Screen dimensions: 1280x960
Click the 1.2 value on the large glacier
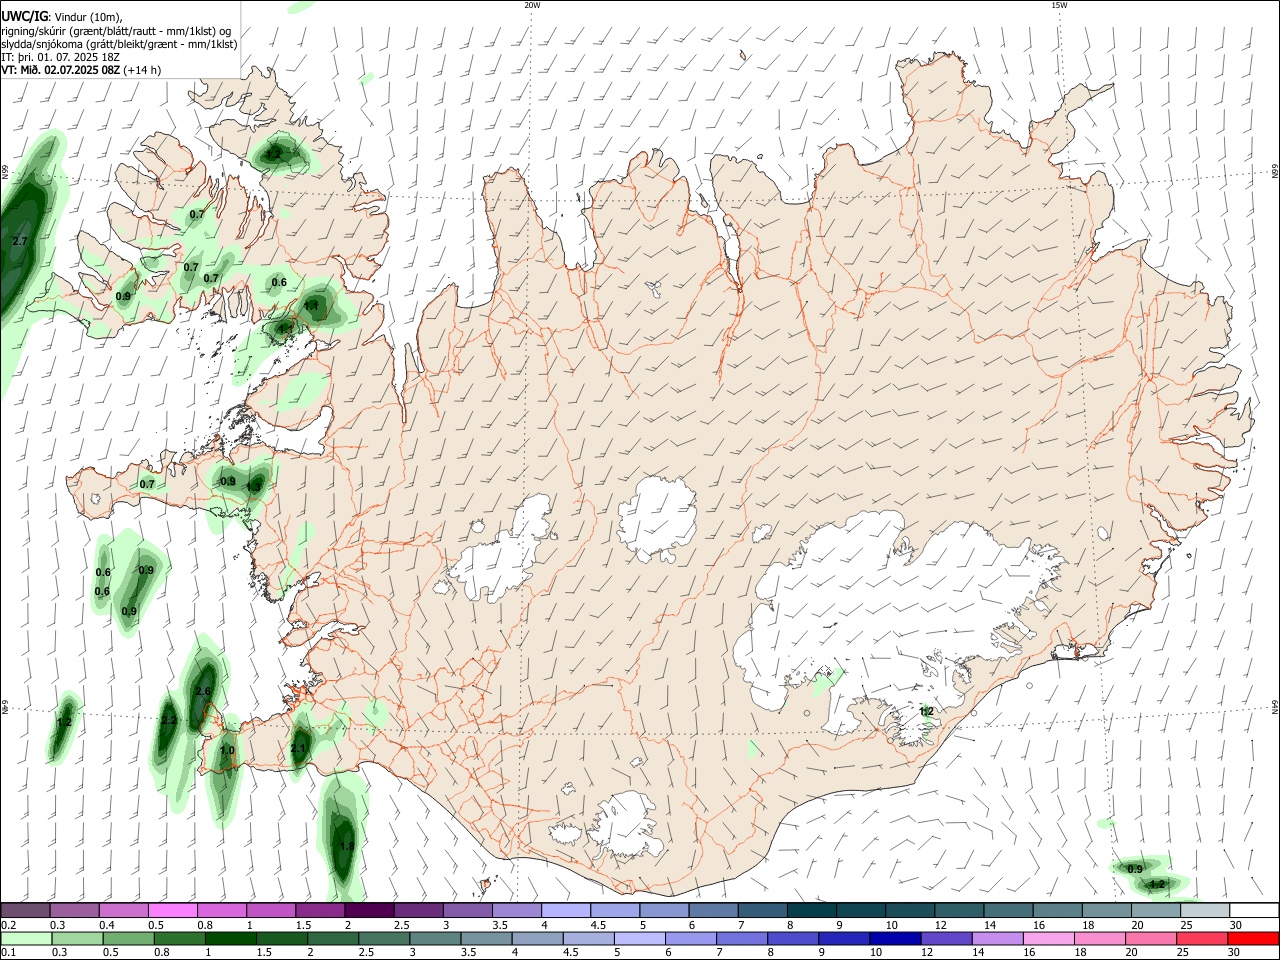coord(926,711)
